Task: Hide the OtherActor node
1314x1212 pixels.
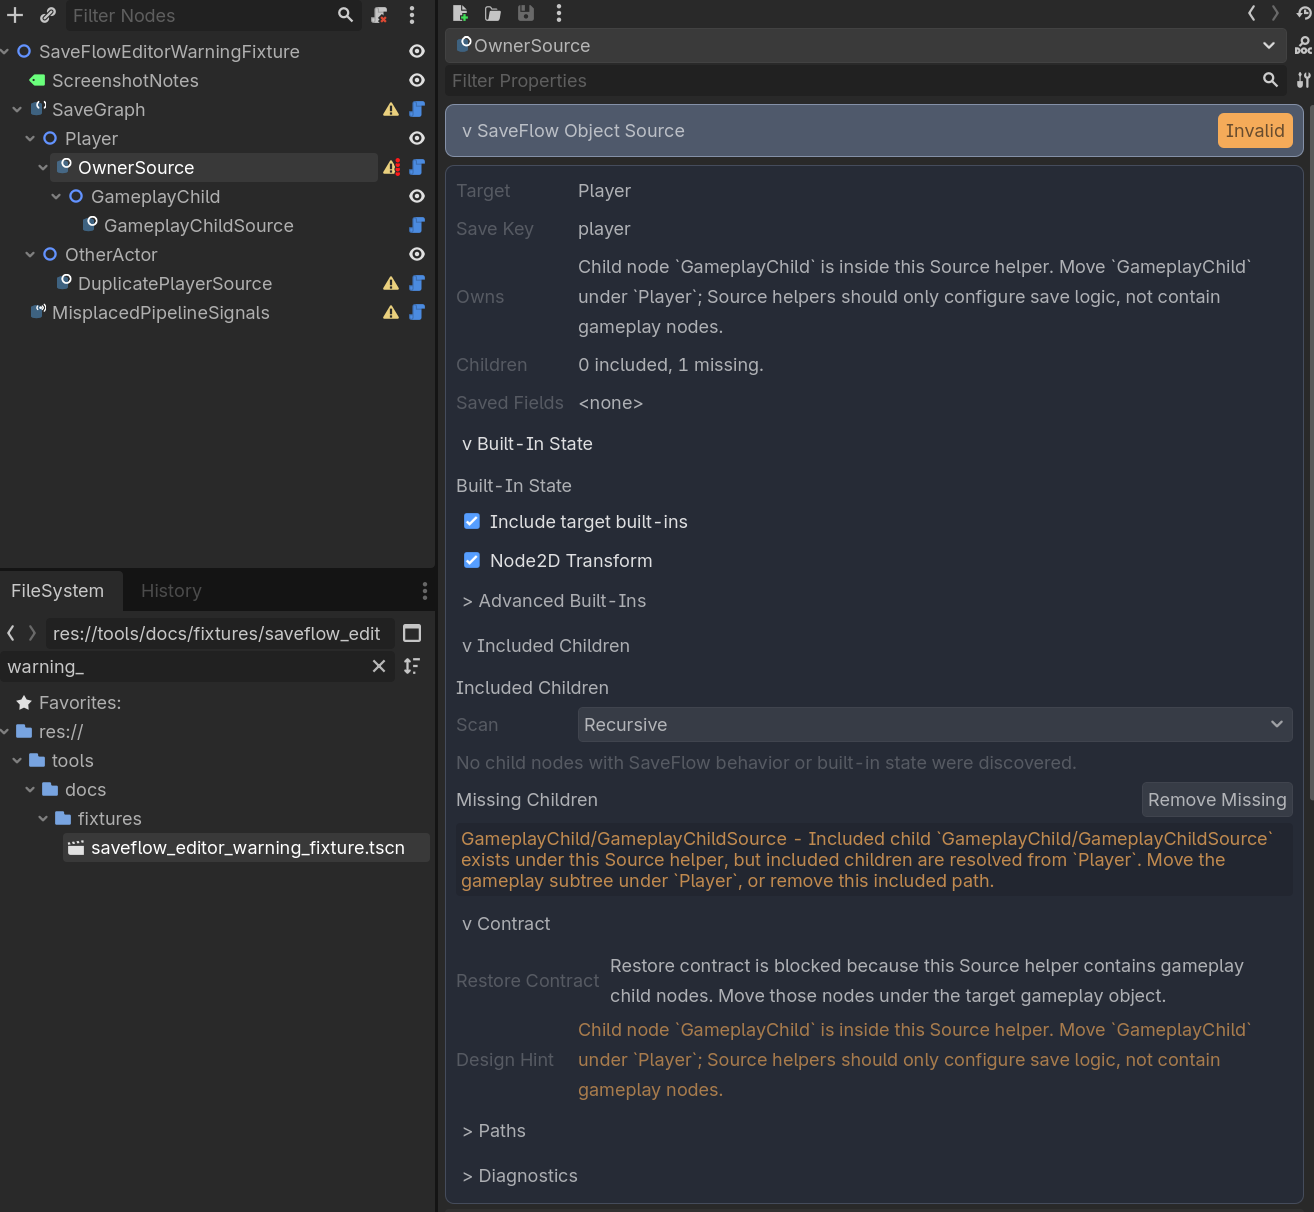Action: pos(417,254)
